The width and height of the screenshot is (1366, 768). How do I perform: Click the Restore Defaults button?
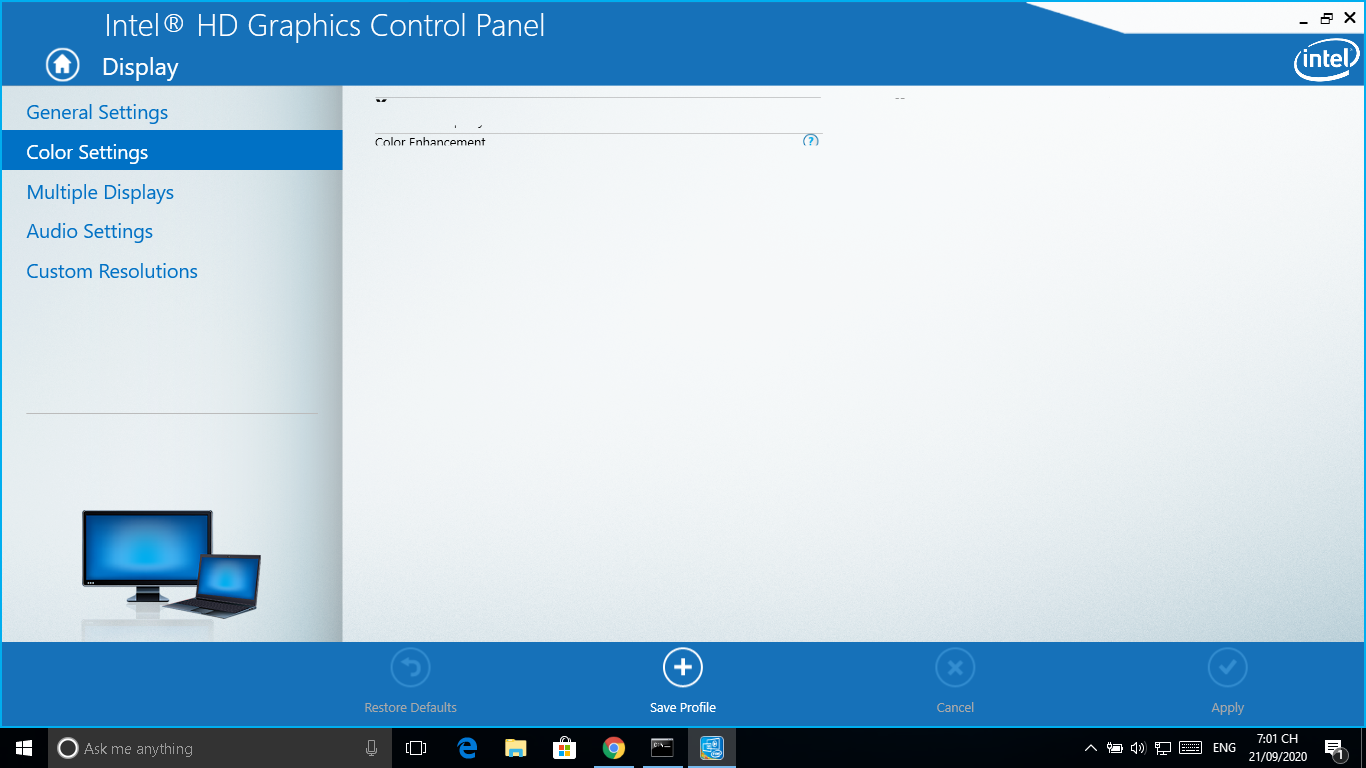tap(410, 680)
